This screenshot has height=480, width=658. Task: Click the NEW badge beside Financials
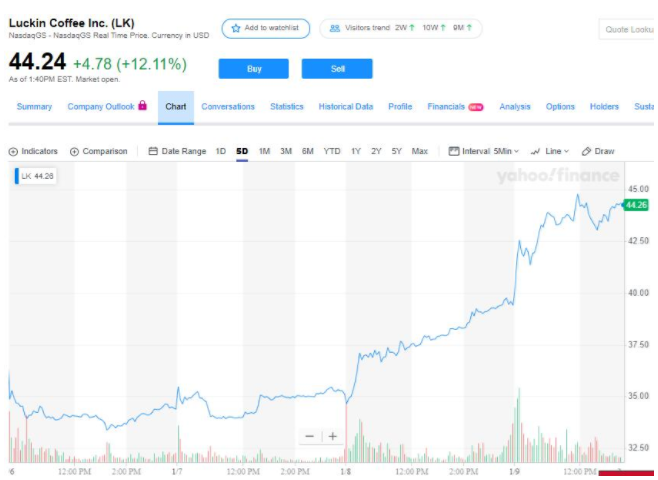click(x=475, y=107)
